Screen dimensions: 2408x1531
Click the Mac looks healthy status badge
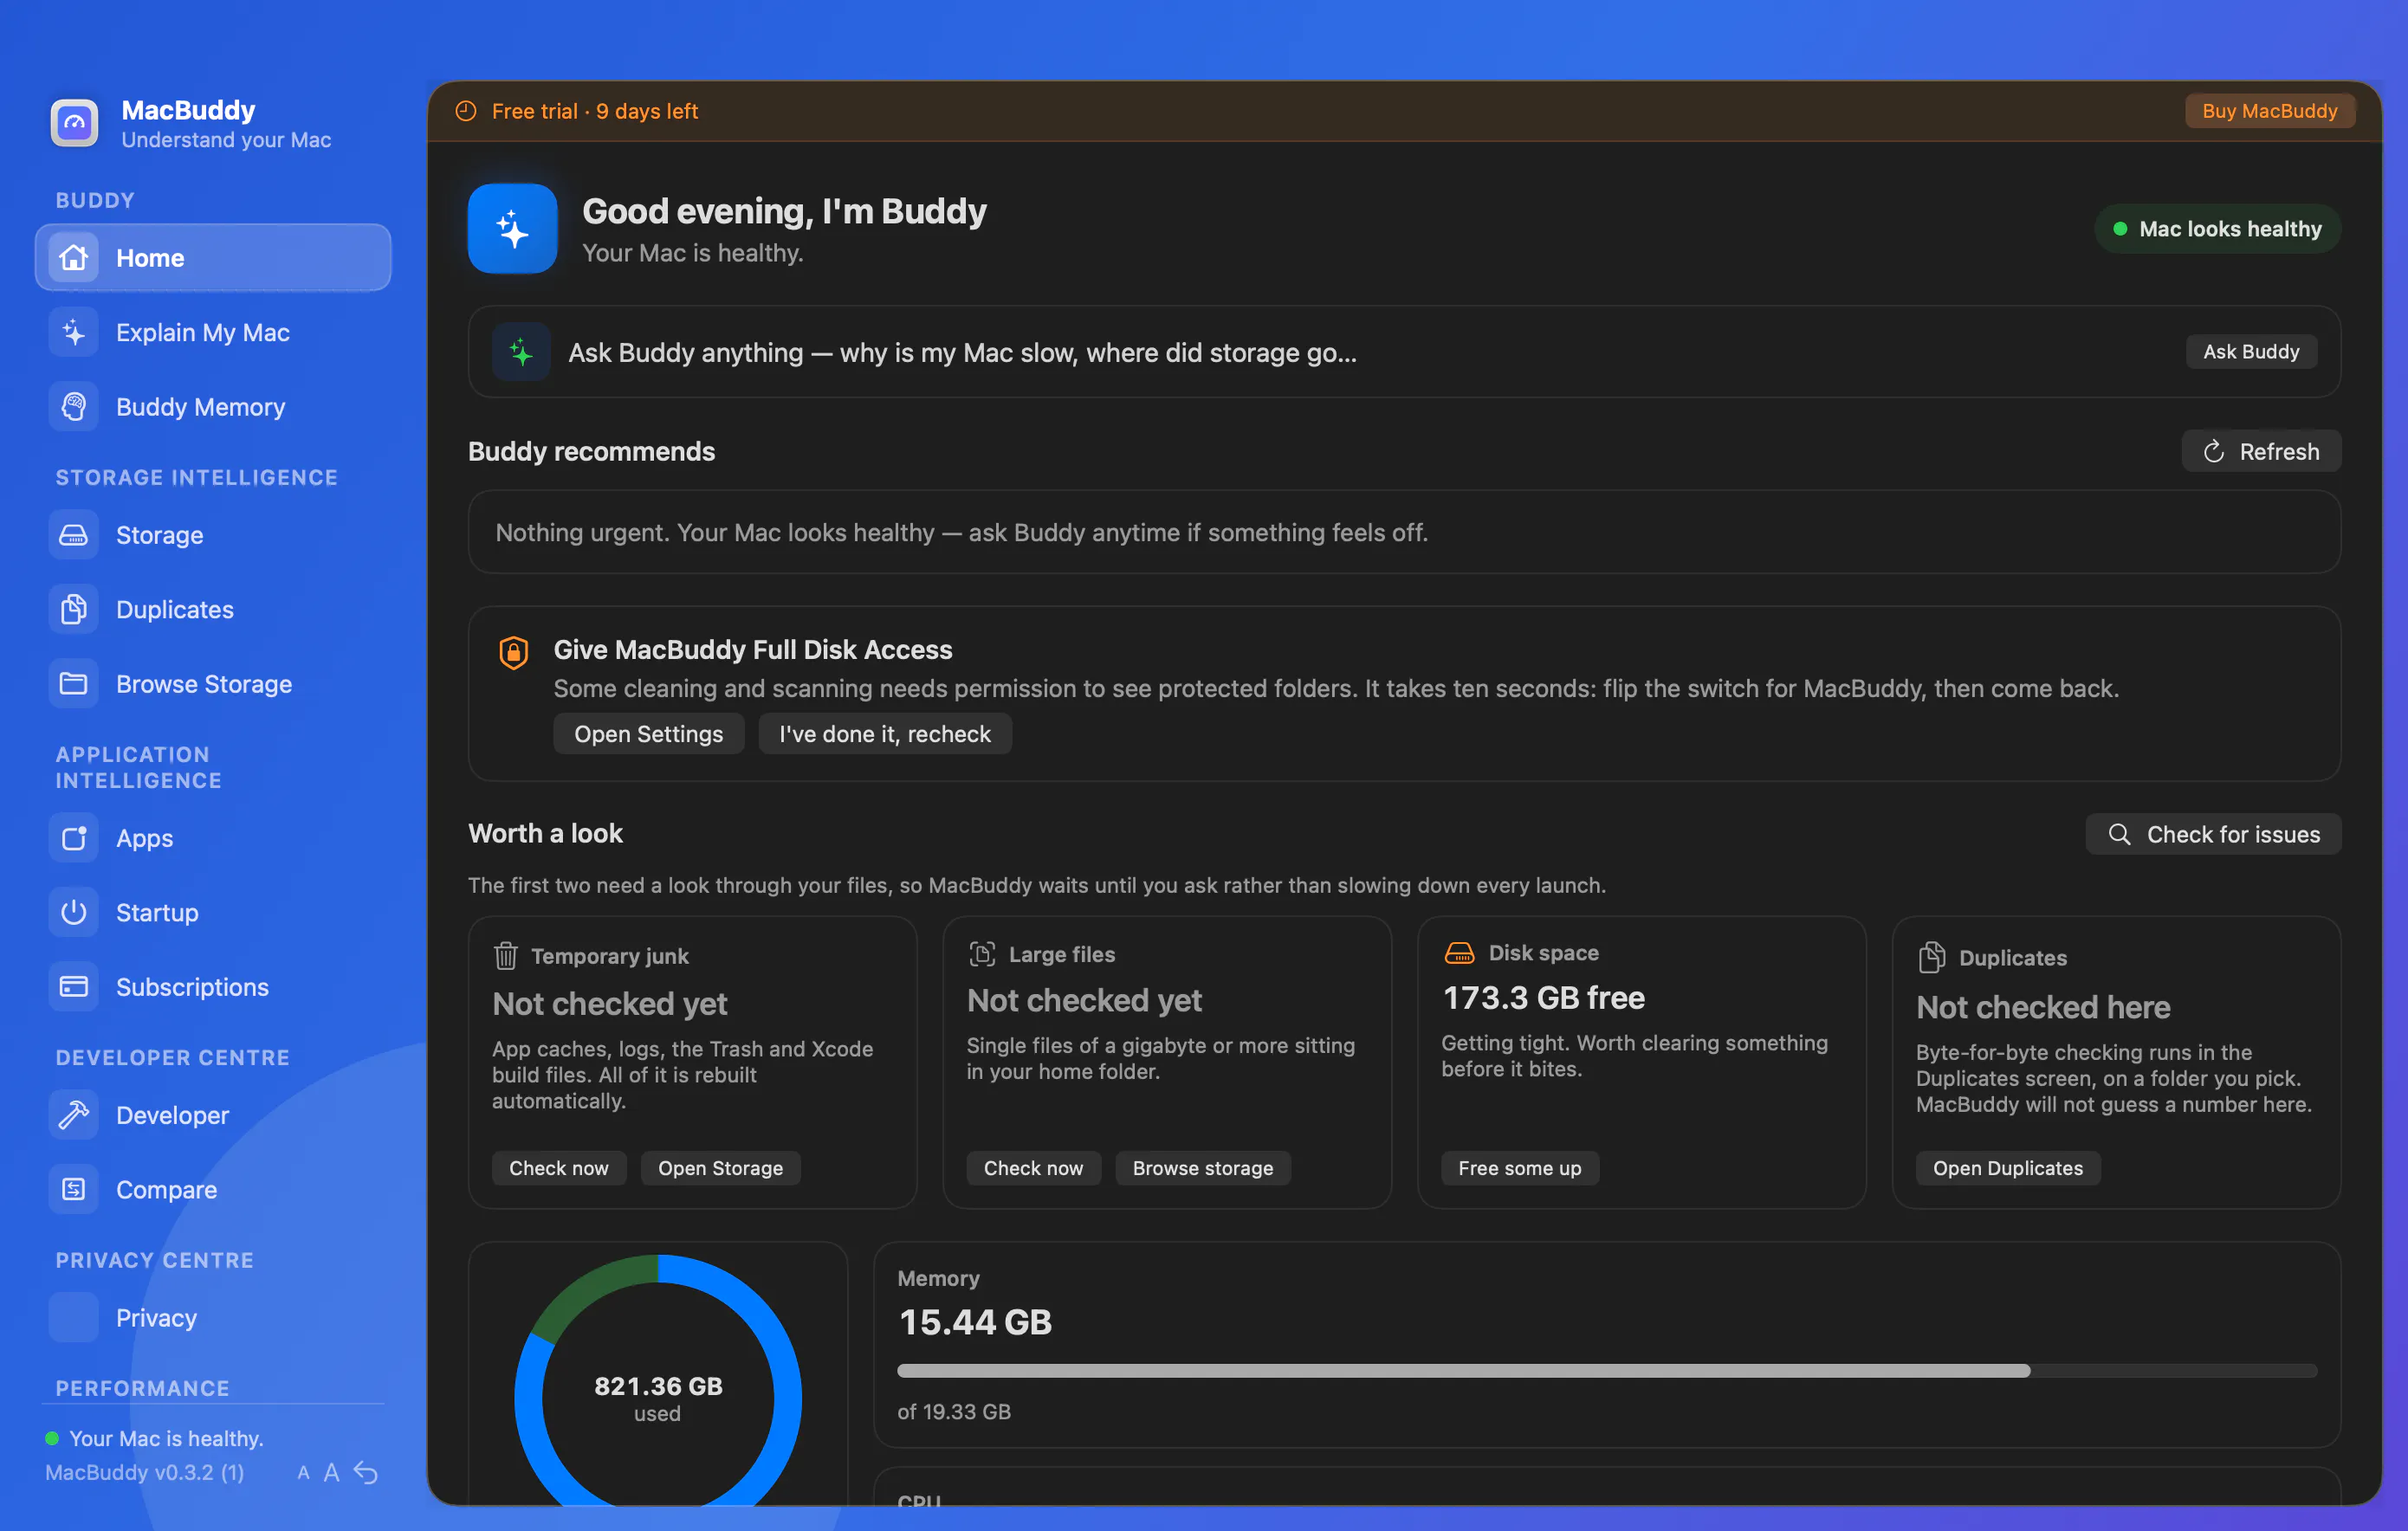pos(2217,229)
